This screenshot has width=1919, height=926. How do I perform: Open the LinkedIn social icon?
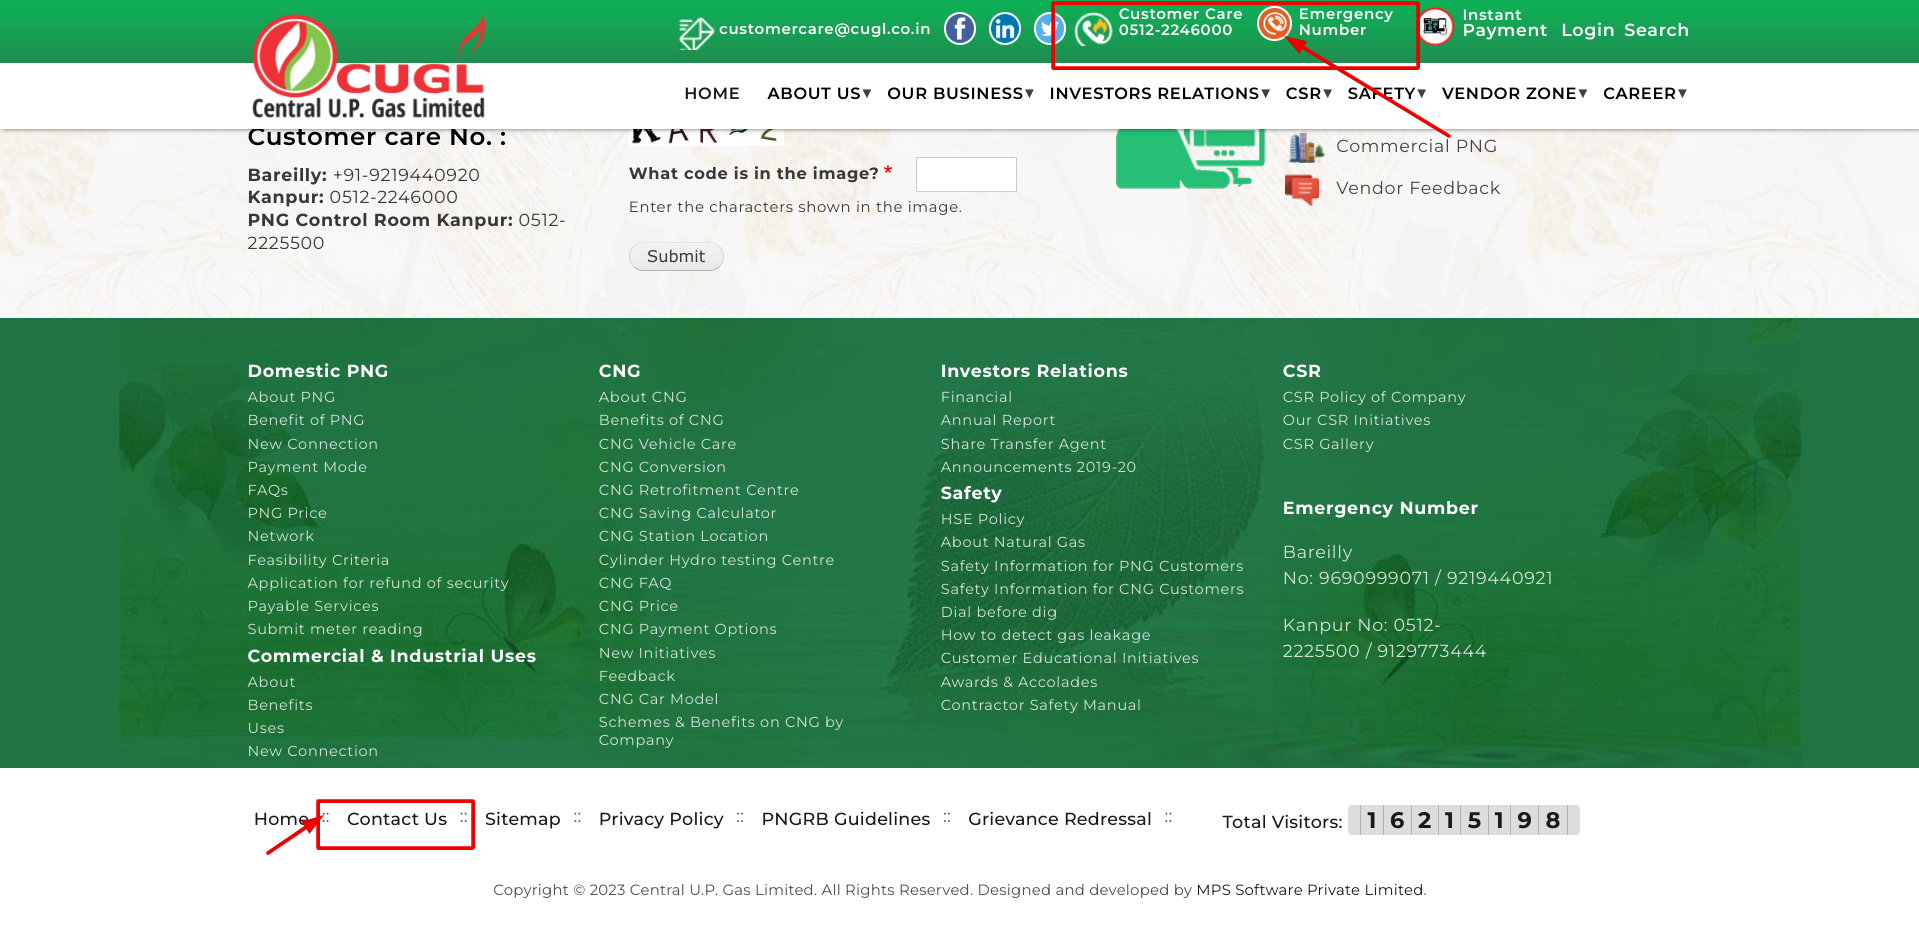1004,29
